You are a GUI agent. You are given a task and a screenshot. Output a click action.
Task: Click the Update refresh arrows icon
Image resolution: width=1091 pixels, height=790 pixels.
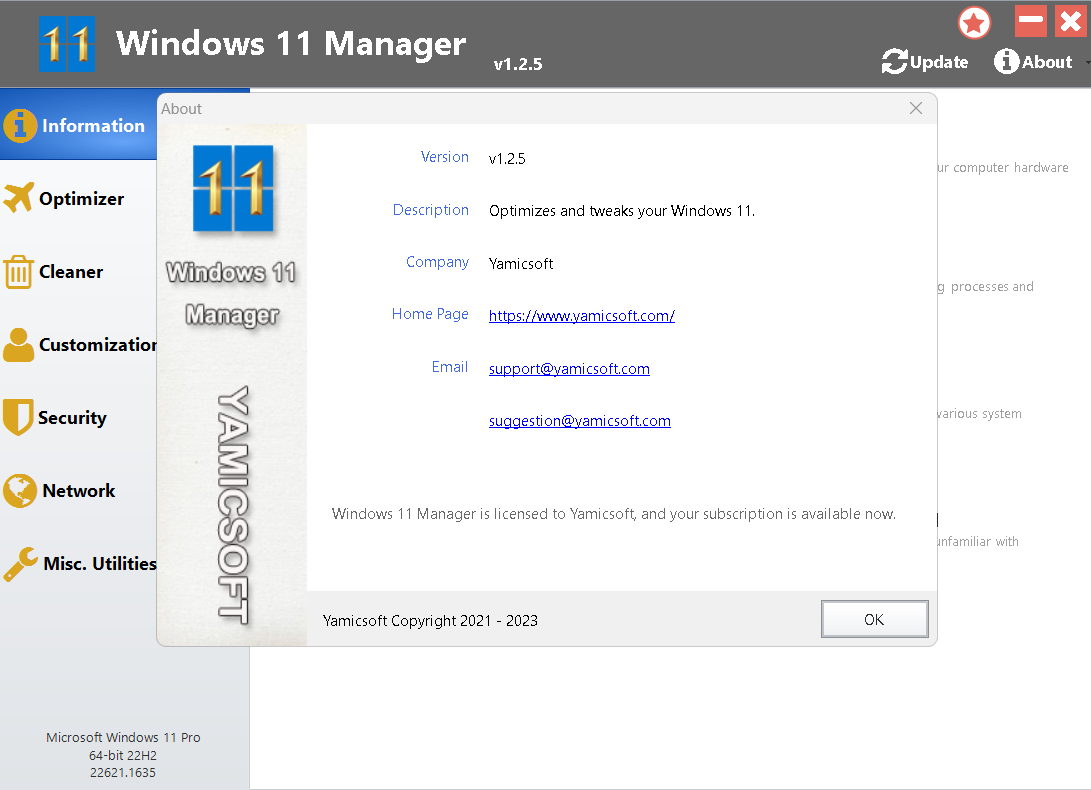coord(895,61)
